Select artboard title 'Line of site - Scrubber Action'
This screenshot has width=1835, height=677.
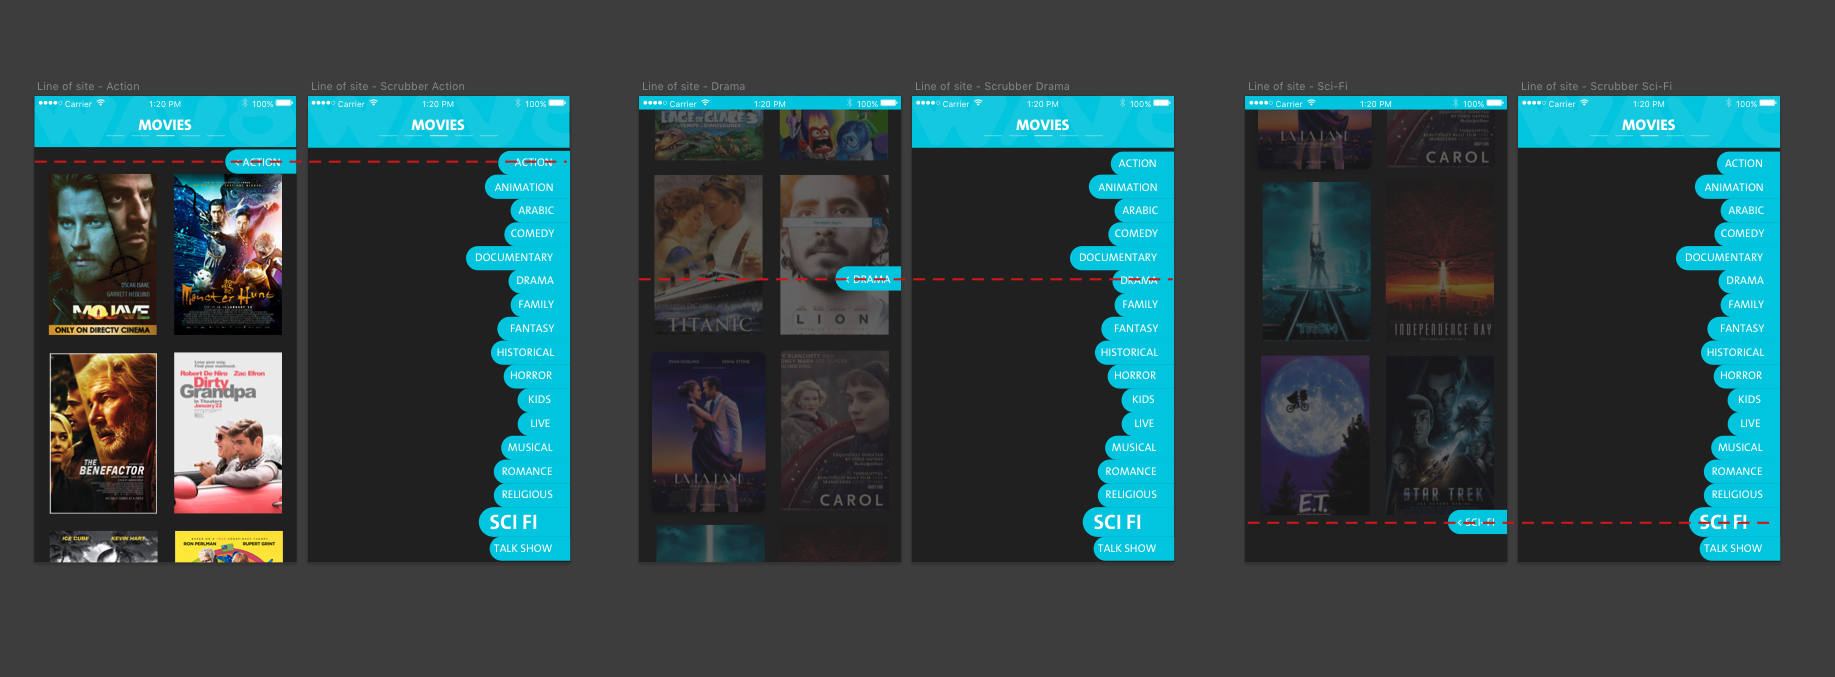point(388,86)
